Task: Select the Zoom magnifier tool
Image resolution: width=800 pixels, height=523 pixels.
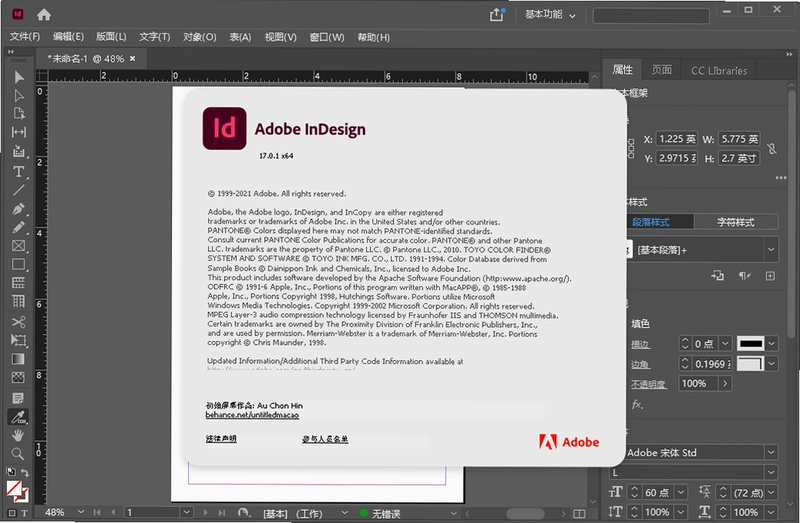Action: click(19, 454)
